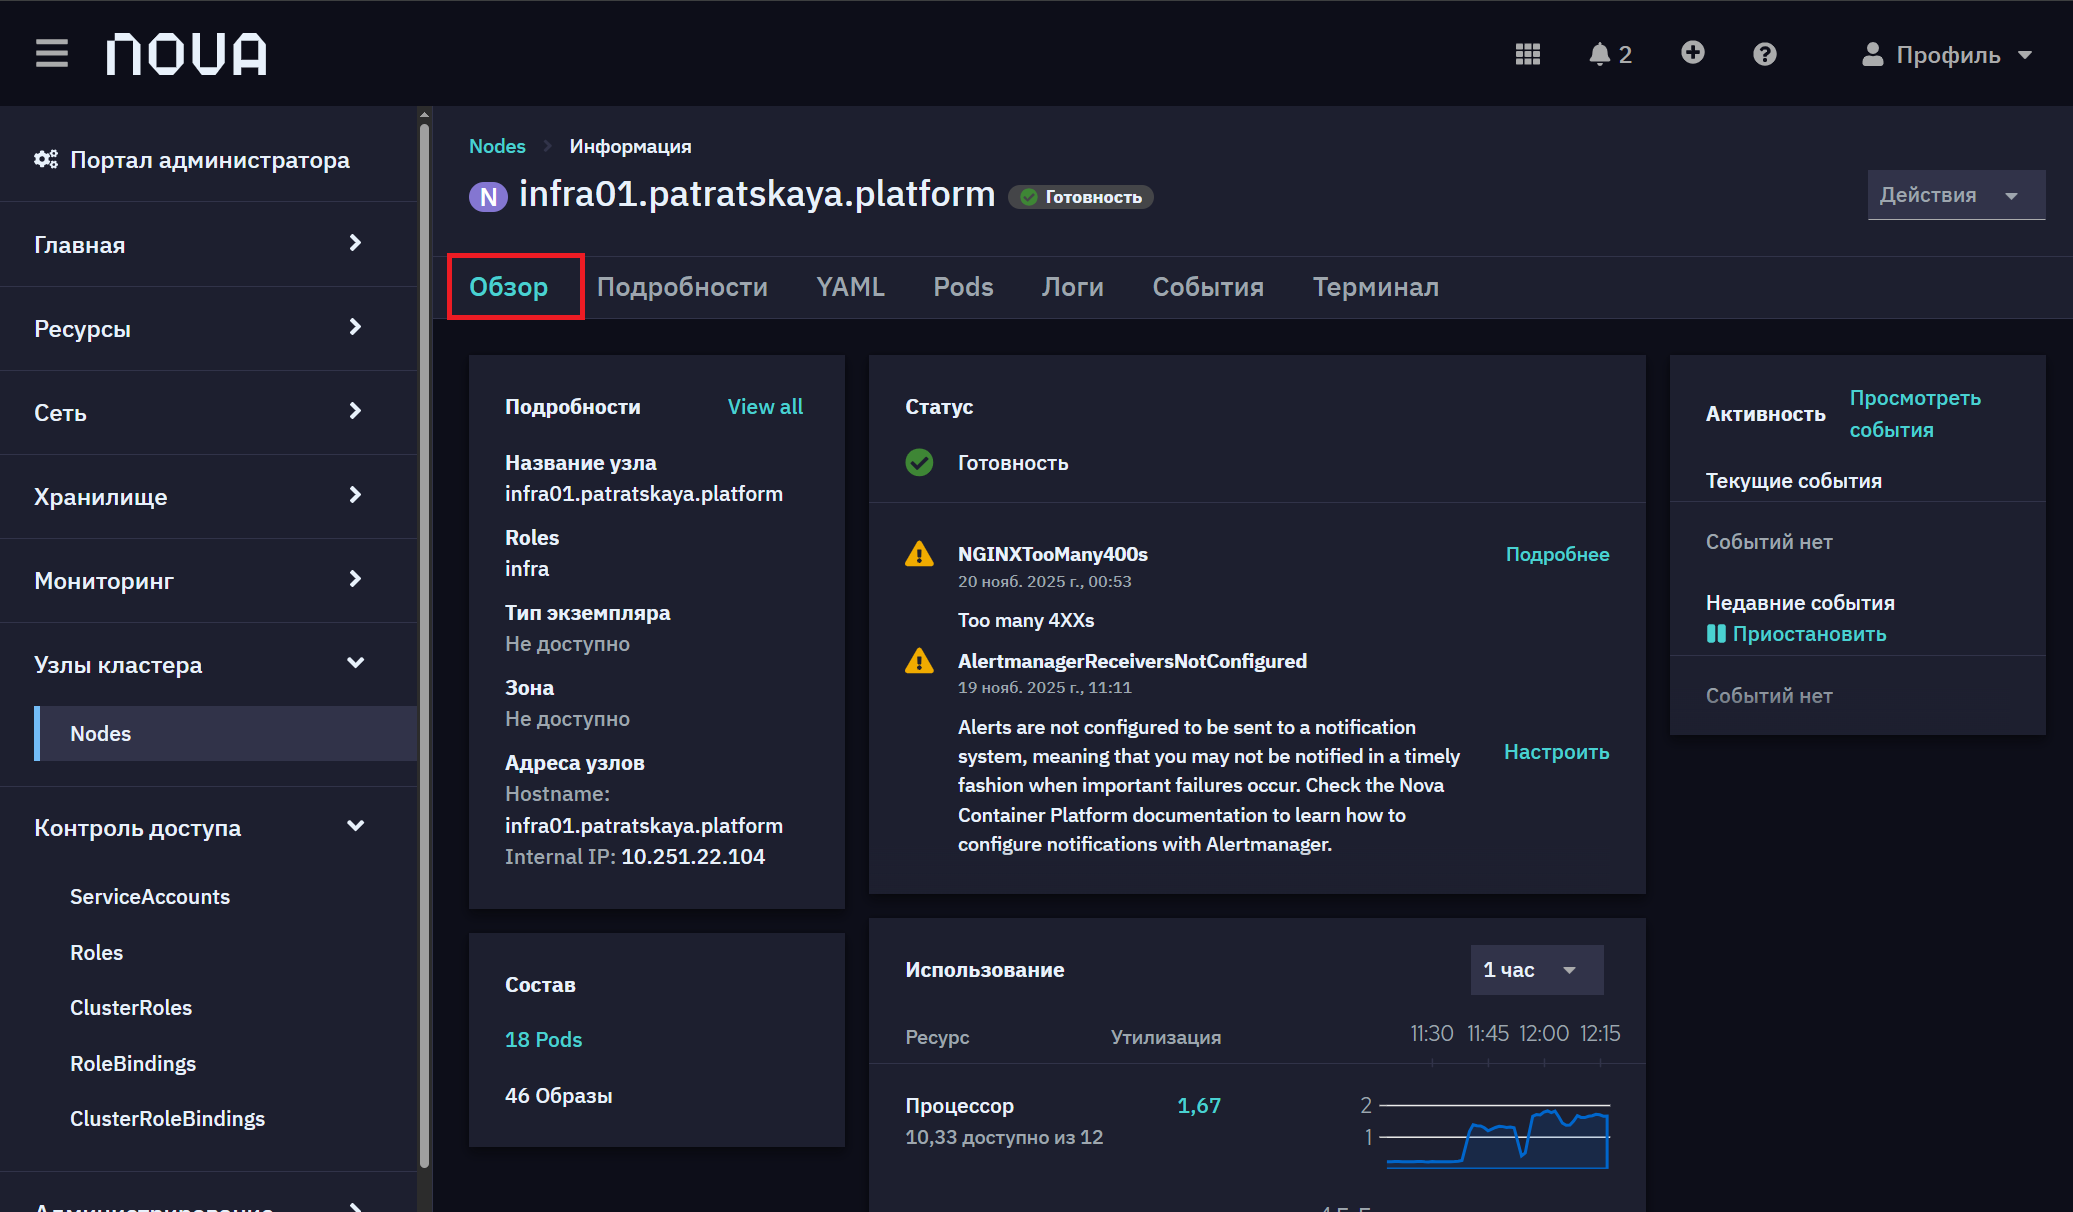
Task: Expand the Ресурсы sidebar section
Action: (208, 328)
